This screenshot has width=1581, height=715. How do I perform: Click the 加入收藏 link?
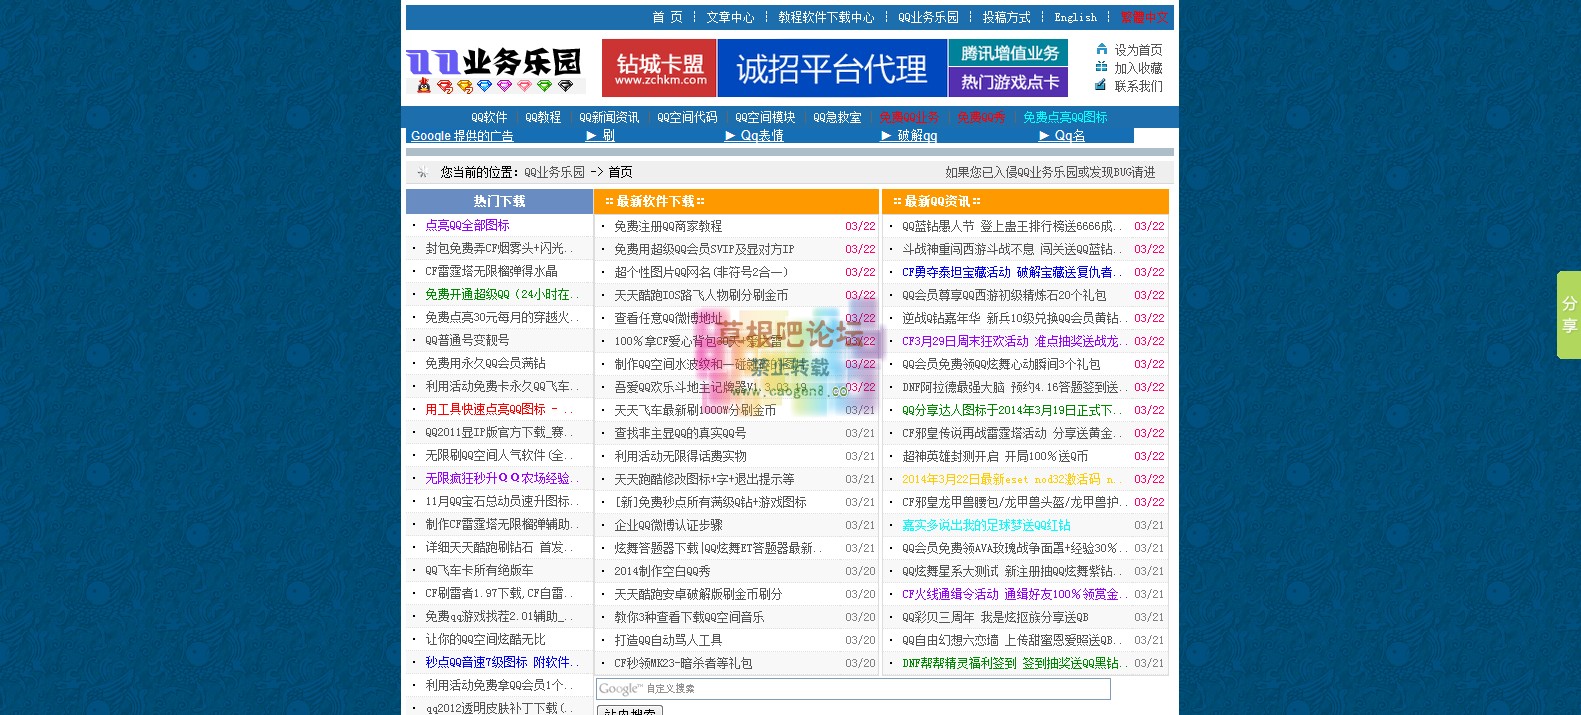coord(1138,68)
